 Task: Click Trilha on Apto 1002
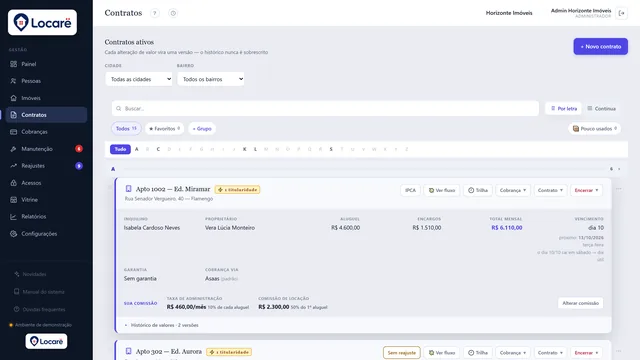[x=478, y=190]
